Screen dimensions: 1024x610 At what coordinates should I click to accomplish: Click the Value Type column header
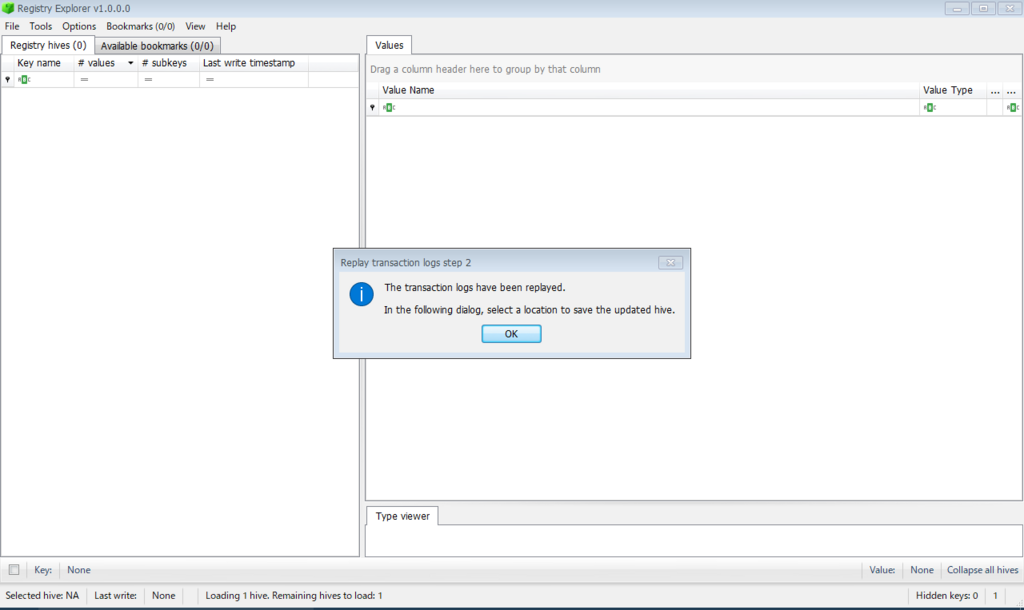click(x=952, y=90)
